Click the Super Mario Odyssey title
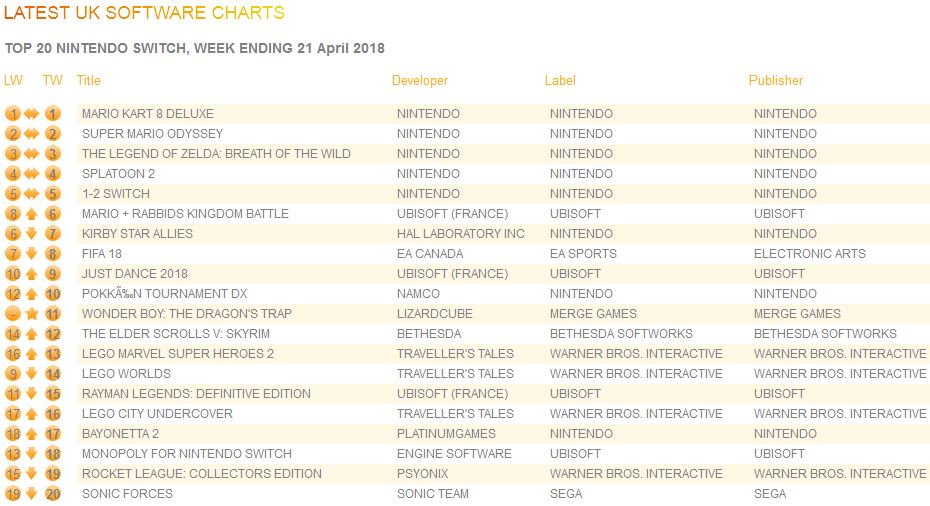The width and height of the screenshot is (930, 506). [x=152, y=134]
